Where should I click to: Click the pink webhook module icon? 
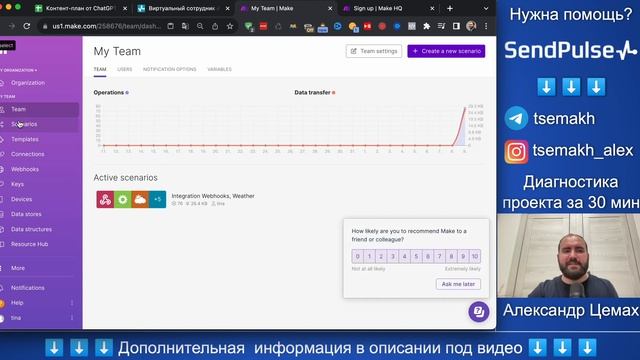click(x=105, y=199)
